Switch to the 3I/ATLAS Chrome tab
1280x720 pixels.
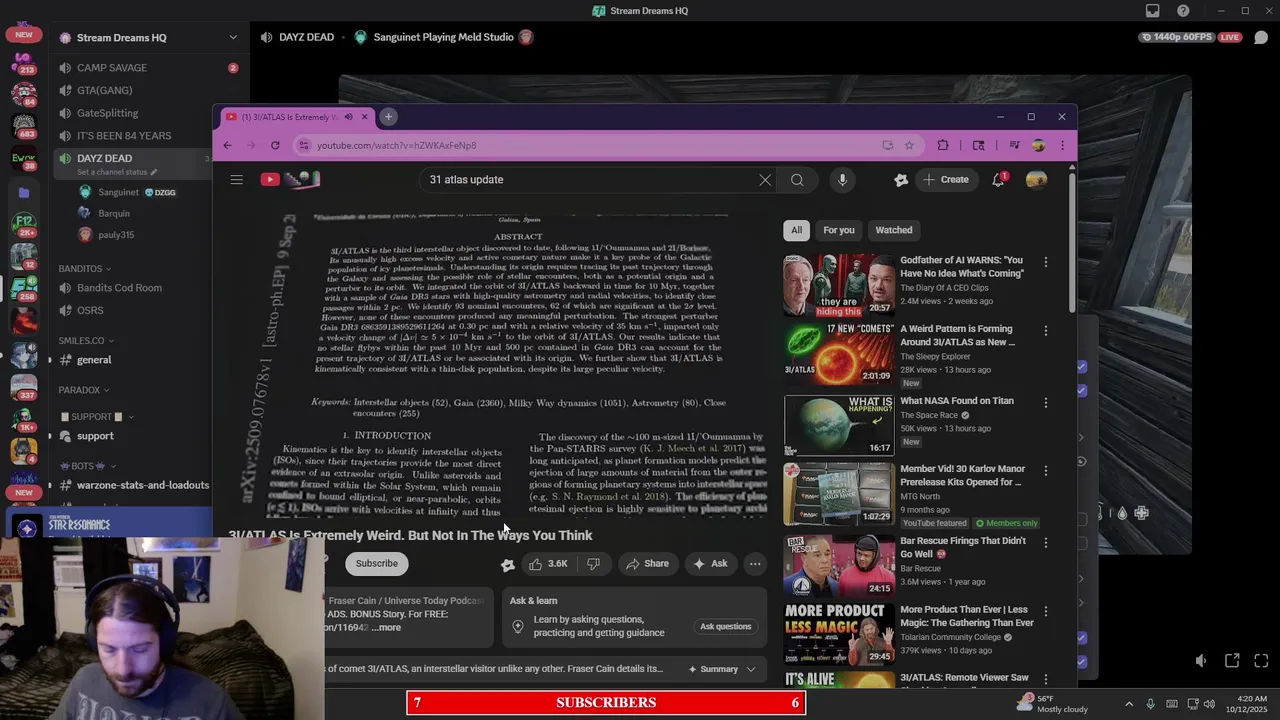297,117
